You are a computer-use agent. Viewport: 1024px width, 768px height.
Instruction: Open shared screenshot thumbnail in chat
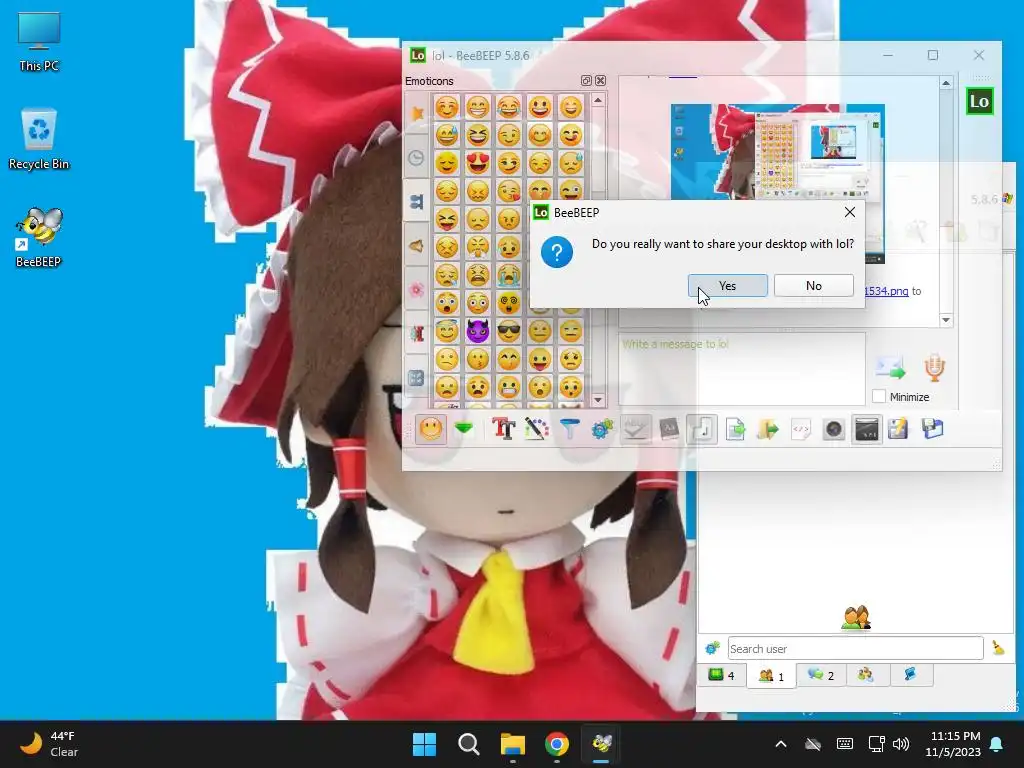pos(777,183)
